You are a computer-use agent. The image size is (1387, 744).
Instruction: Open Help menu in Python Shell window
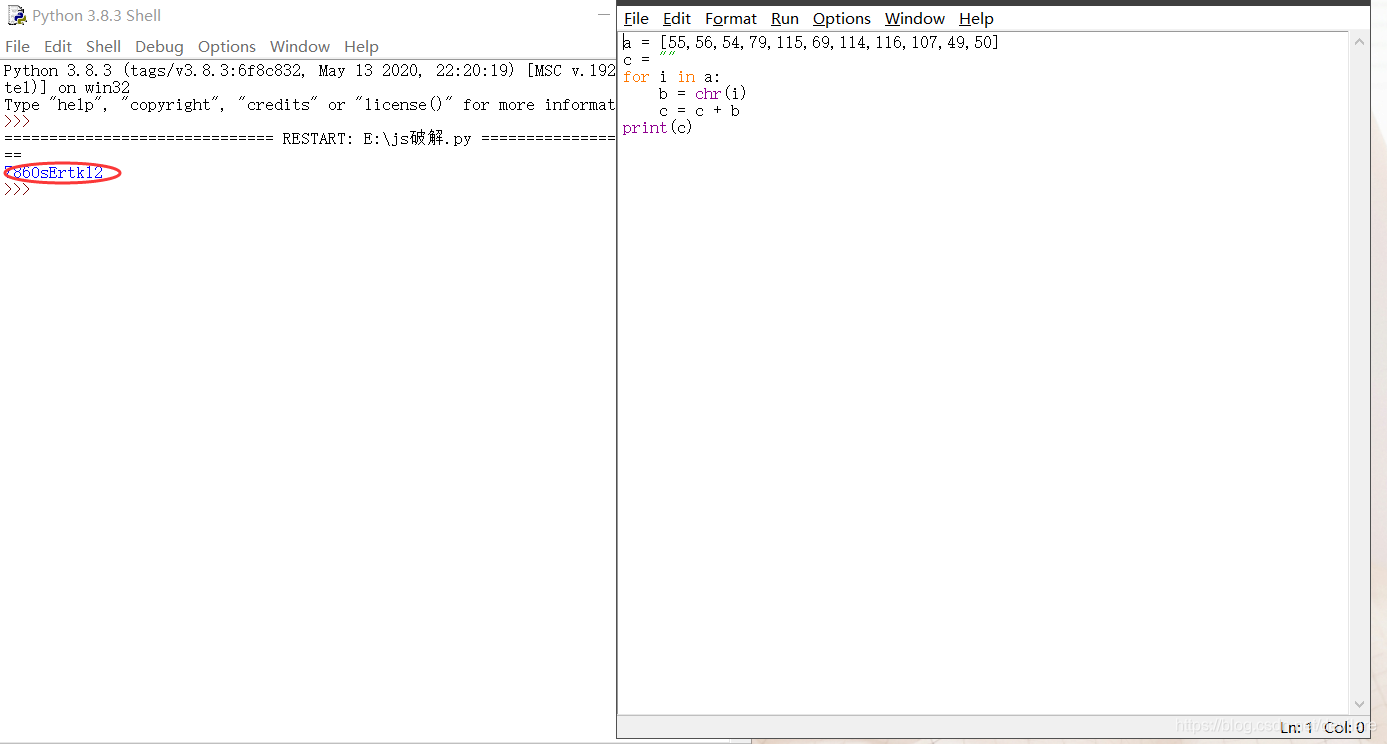coord(361,47)
